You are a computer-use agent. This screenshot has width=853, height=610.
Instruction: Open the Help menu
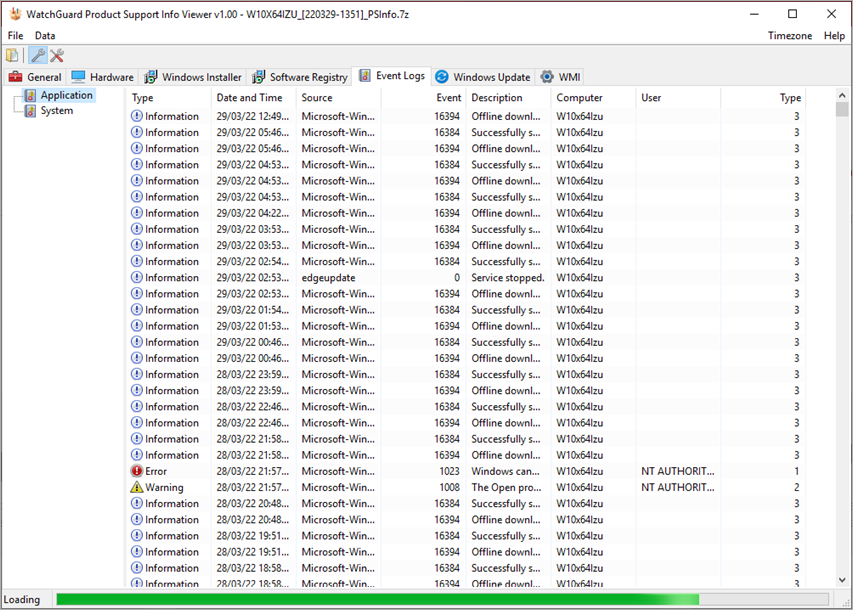tap(835, 35)
